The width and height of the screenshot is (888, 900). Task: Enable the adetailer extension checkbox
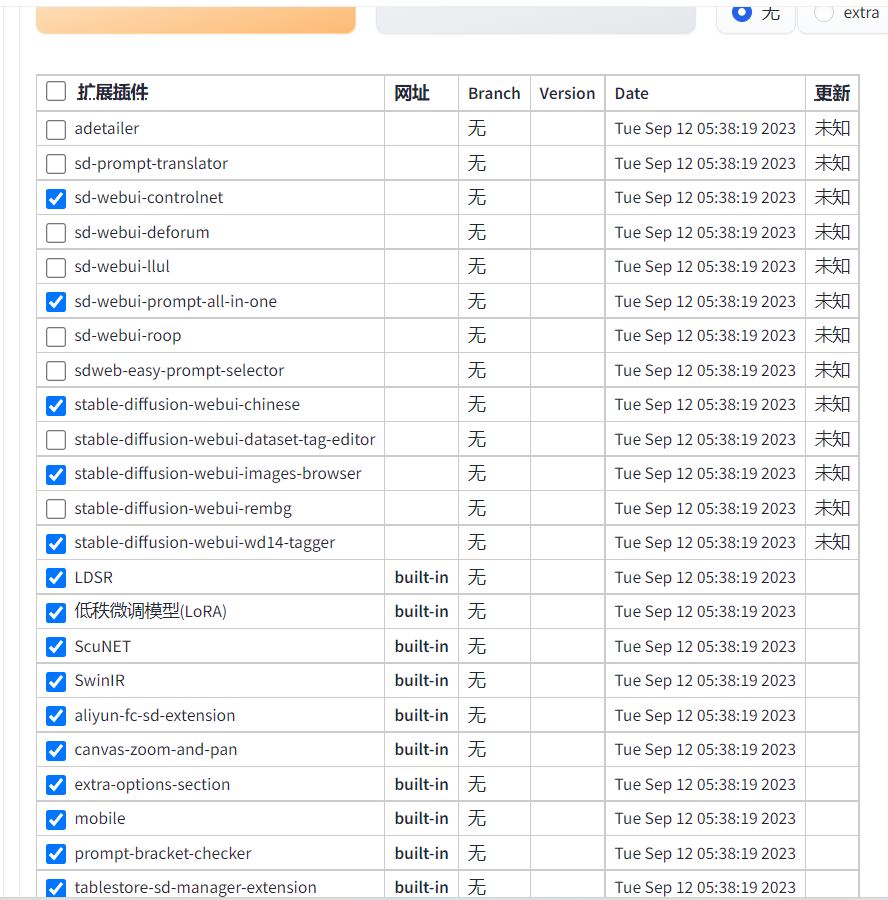[56, 129]
